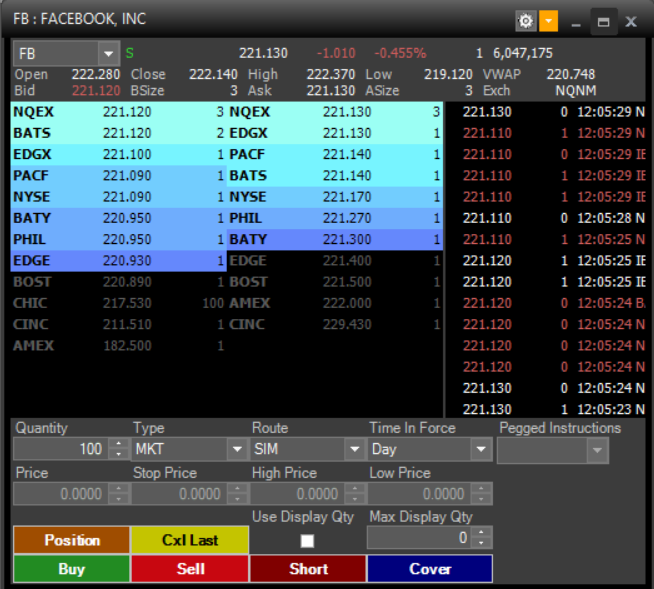This screenshot has height=589, width=654.
Task: Increase Low Price with up arrow
Action: (481, 488)
